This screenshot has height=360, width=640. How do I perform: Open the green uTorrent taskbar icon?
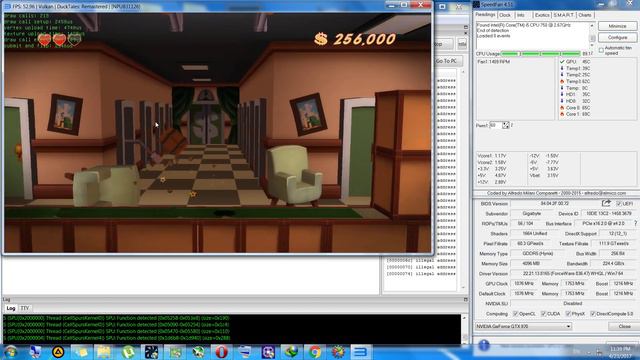pos(128,352)
